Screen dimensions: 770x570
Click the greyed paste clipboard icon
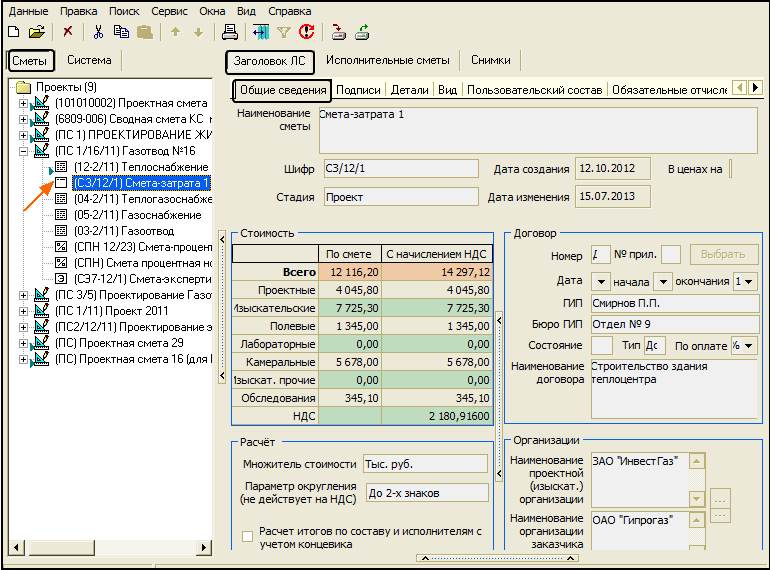144,32
